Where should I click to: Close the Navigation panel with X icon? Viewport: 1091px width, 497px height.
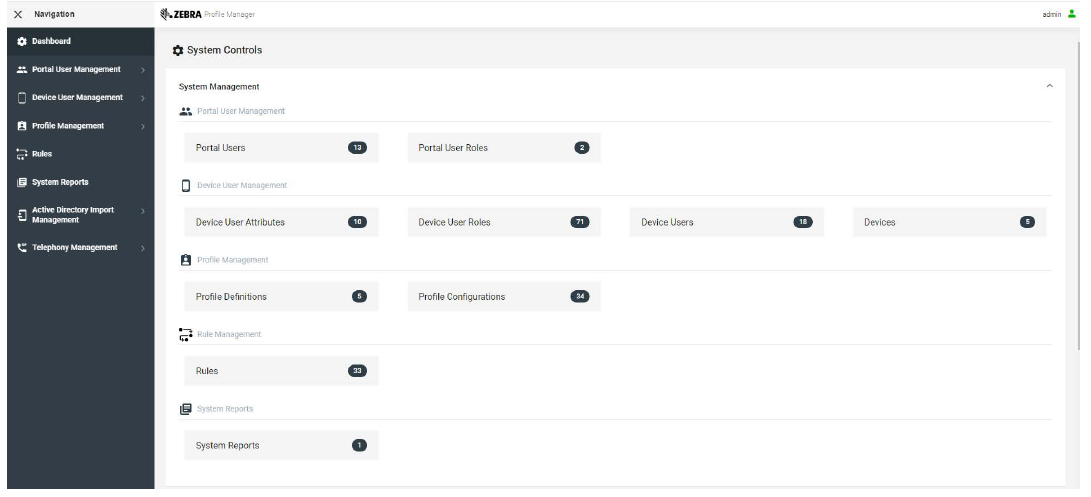pos(18,14)
